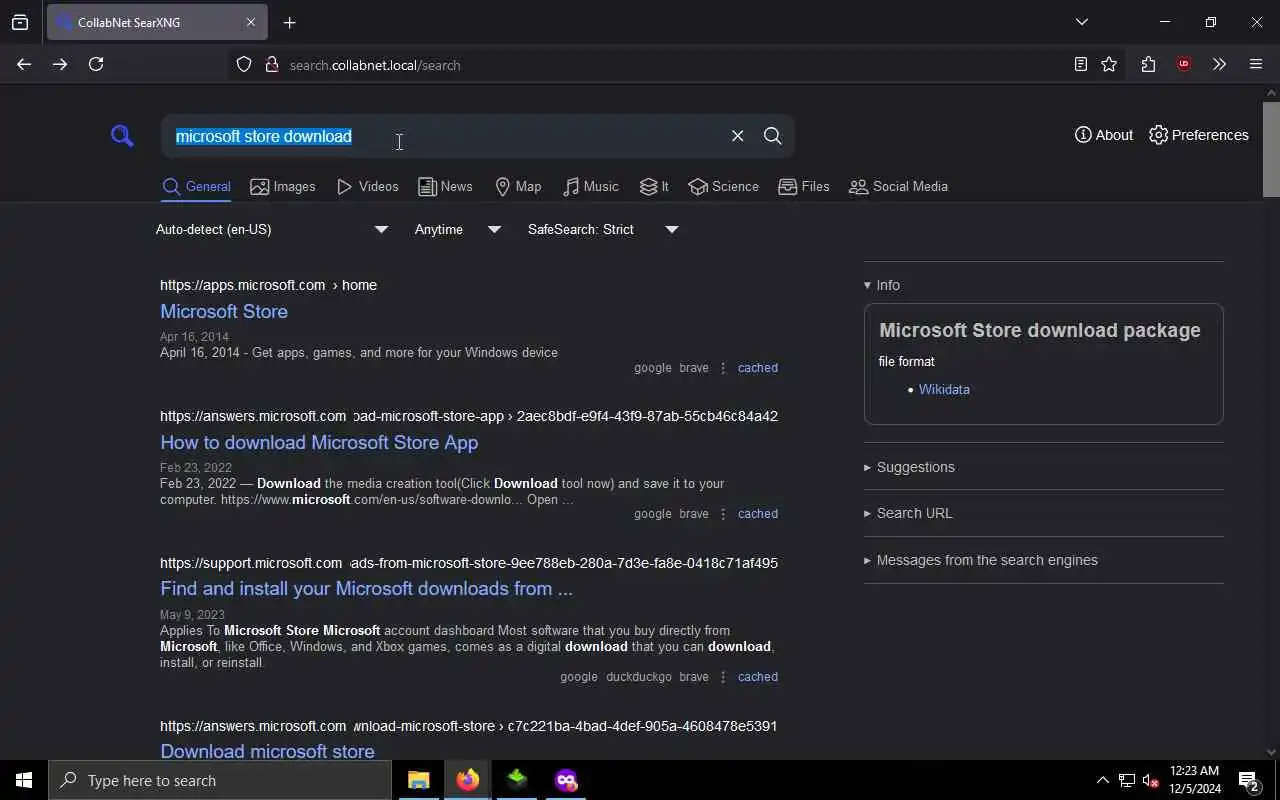Toggle reader view

[1081, 65]
